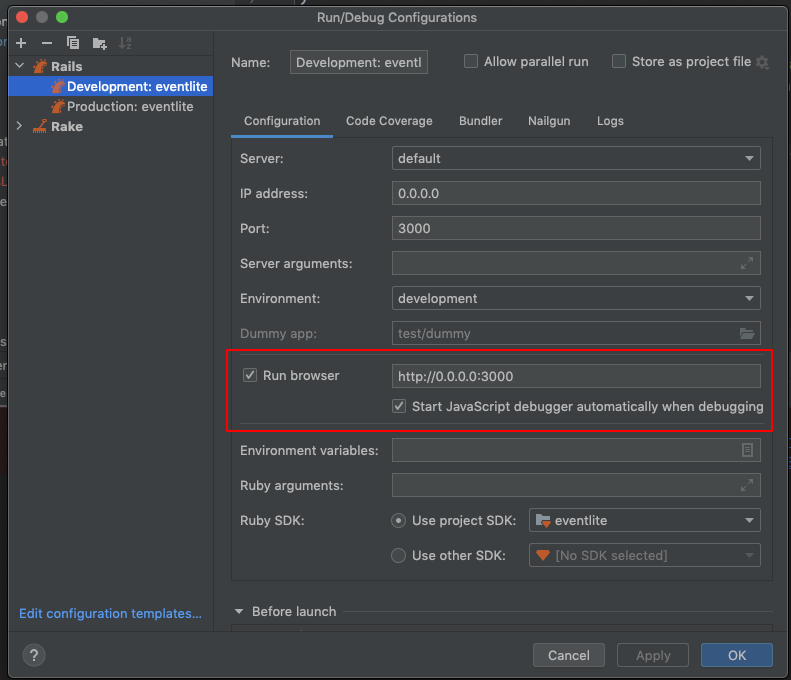Screen dimensions: 791x680
Task: Uncheck the Run browser checkbox
Action: 250,375
